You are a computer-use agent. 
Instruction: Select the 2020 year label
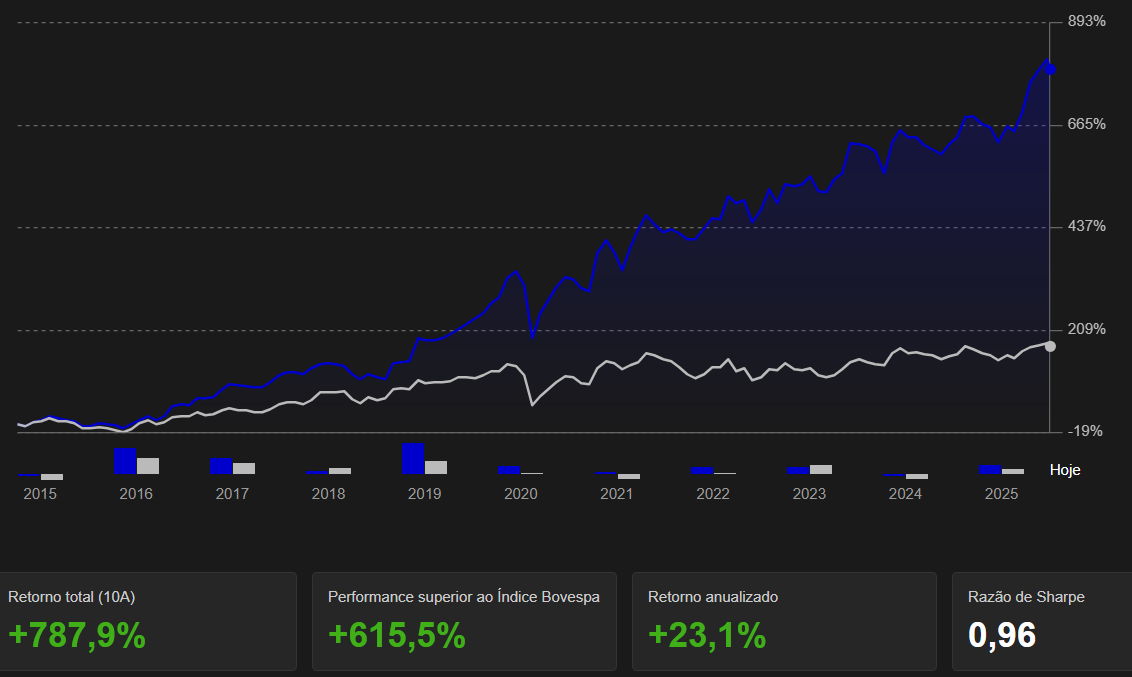click(x=521, y=494)
